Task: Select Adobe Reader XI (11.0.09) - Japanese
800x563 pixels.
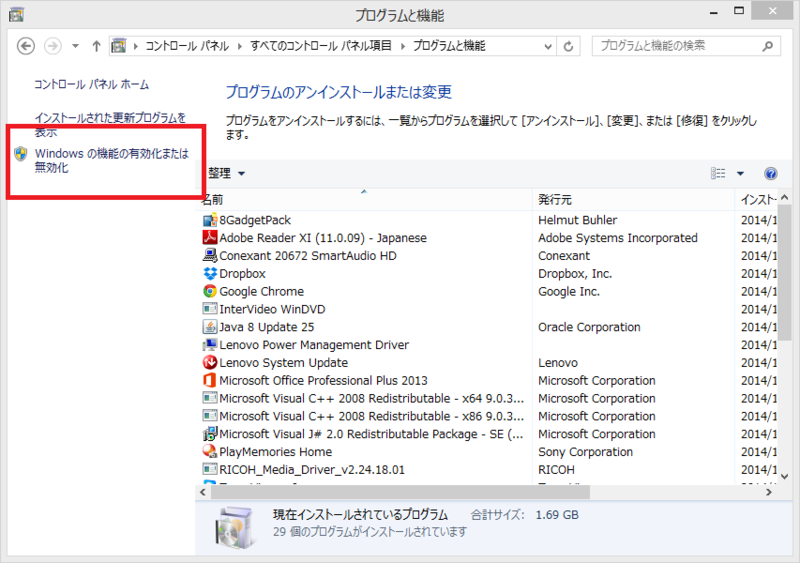Action: point(323,238)
